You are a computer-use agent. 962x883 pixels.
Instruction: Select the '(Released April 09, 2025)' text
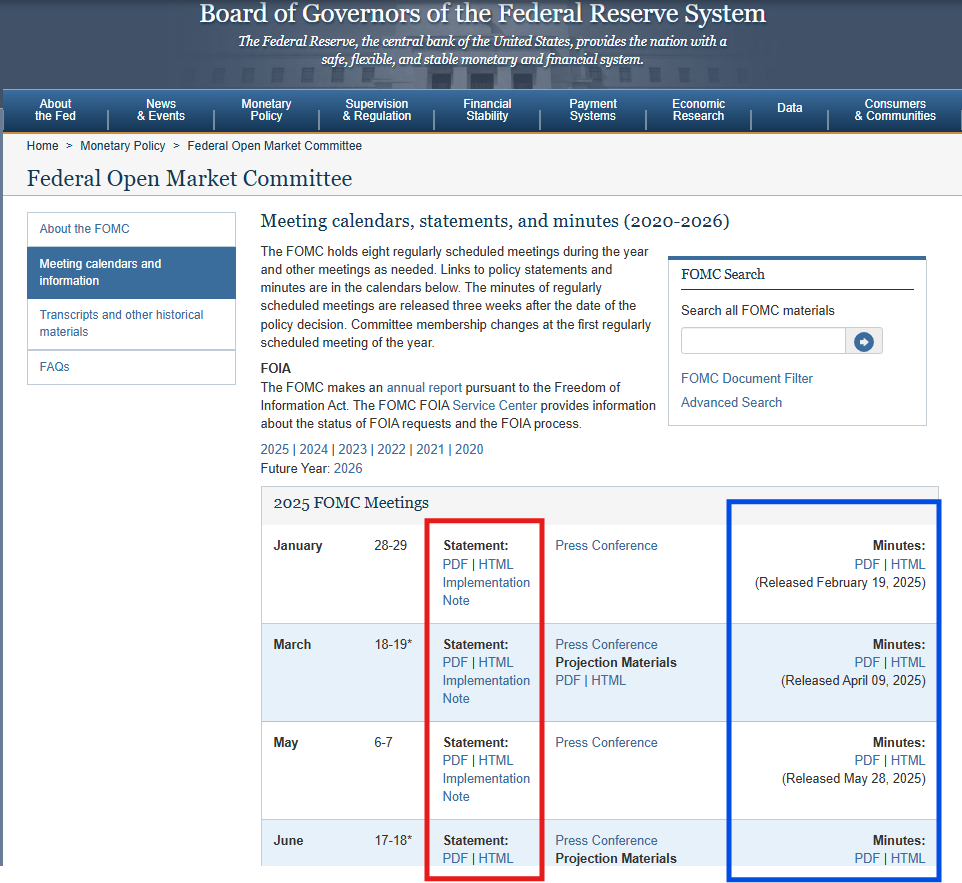tap(853, 681)
